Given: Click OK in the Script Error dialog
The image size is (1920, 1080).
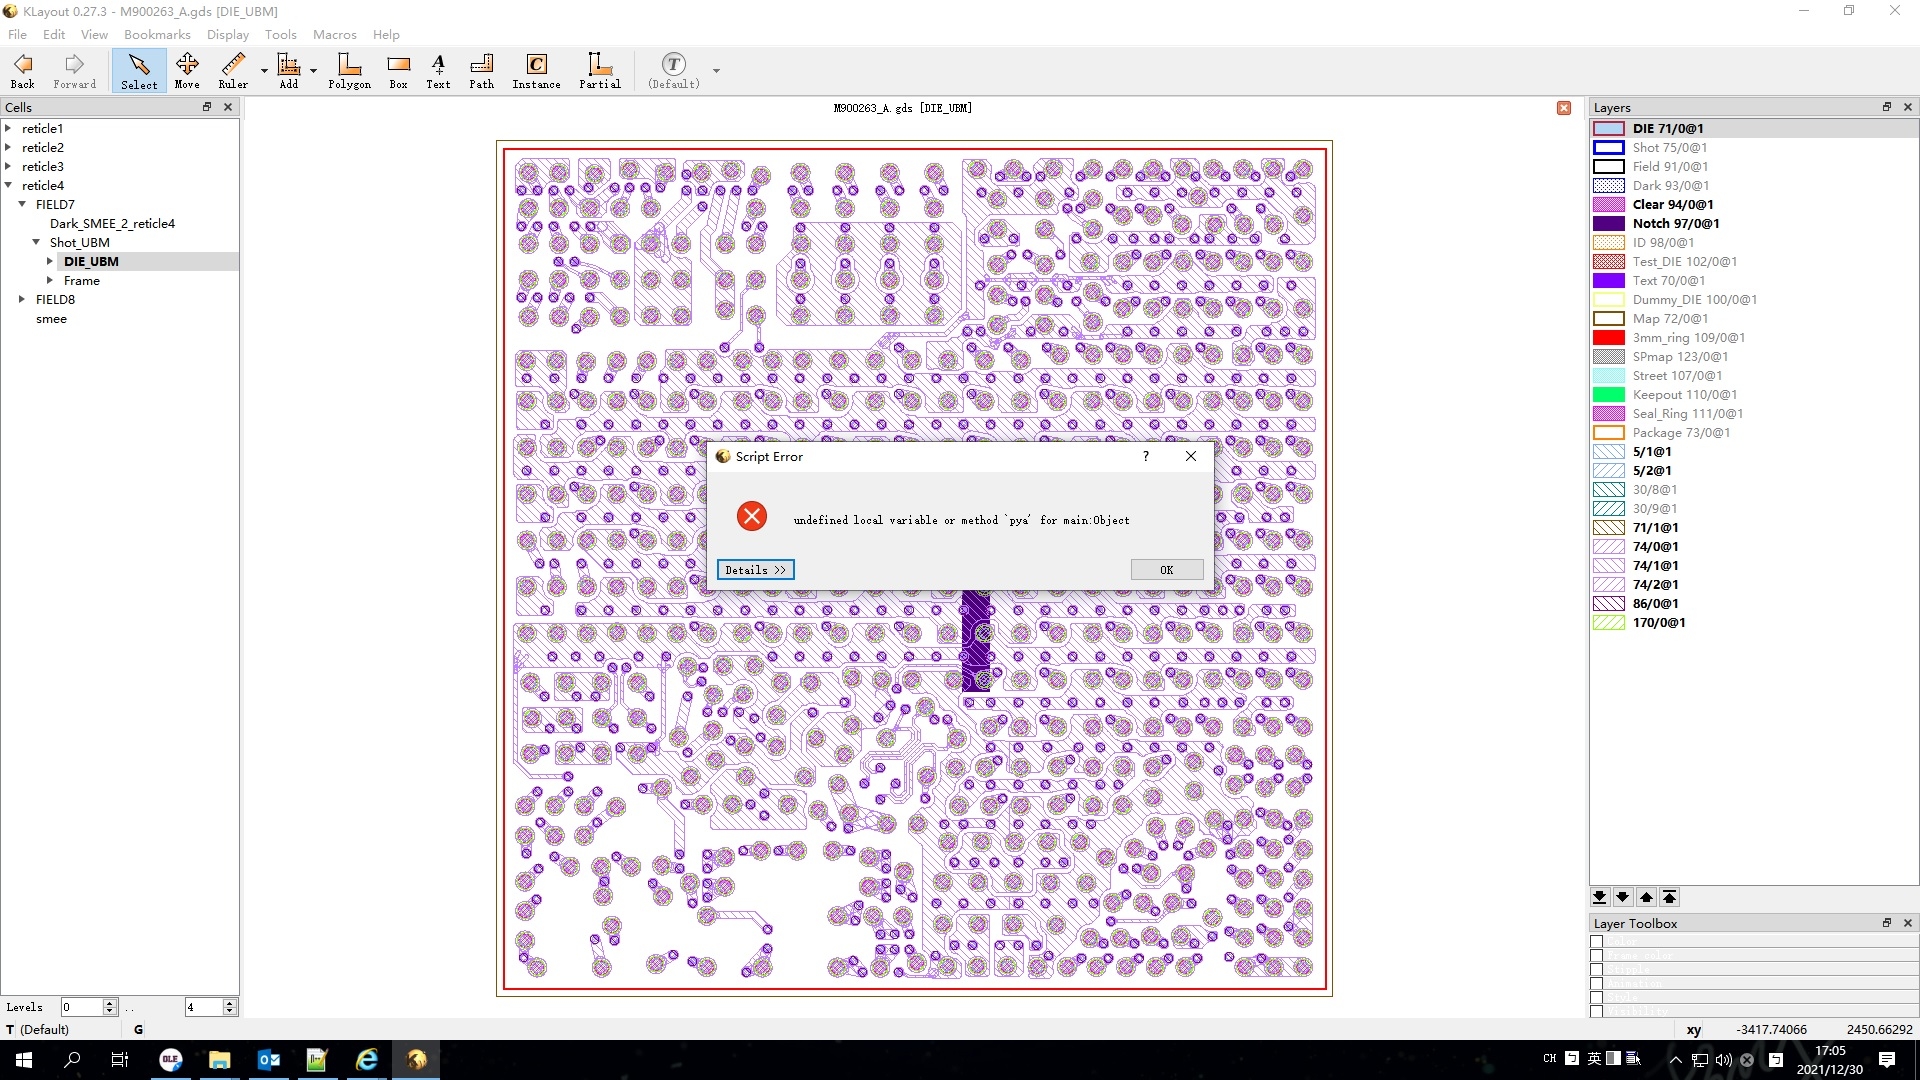Looking at the screenshot, I should click(x=1166, y=570).
